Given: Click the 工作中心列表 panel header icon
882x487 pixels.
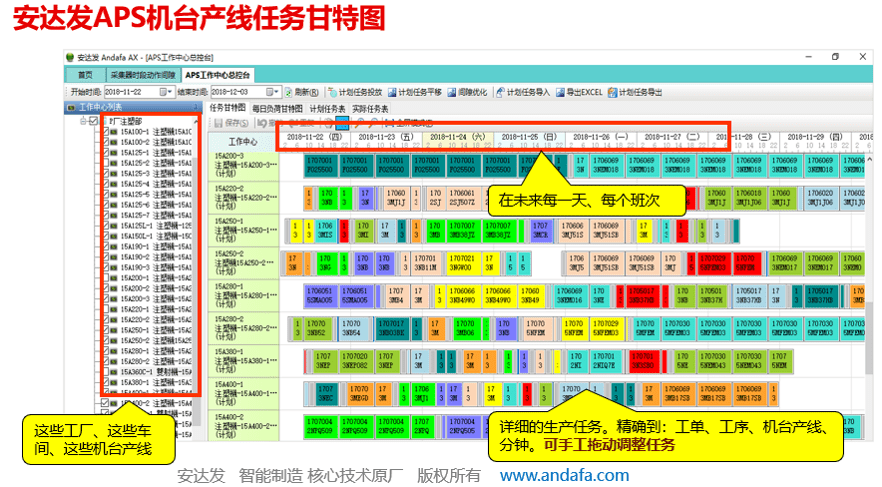Looking at the screenshot, I should coord(71,107).
